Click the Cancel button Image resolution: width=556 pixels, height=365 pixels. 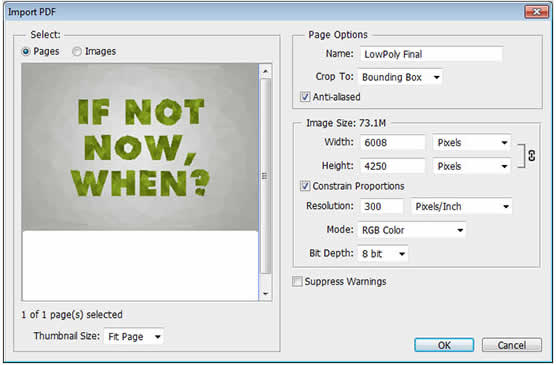pos(512,345)
